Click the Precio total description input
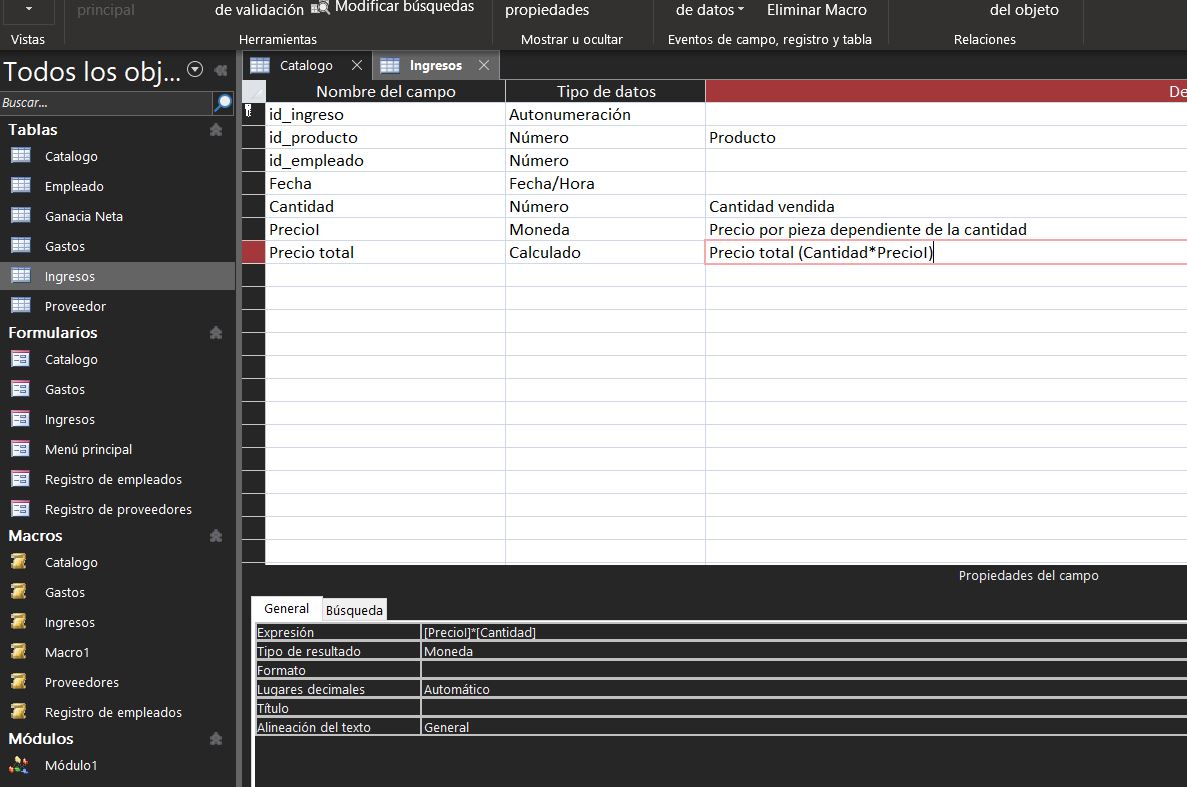This screenshot has height=787, width=1187. pos(946,252)
